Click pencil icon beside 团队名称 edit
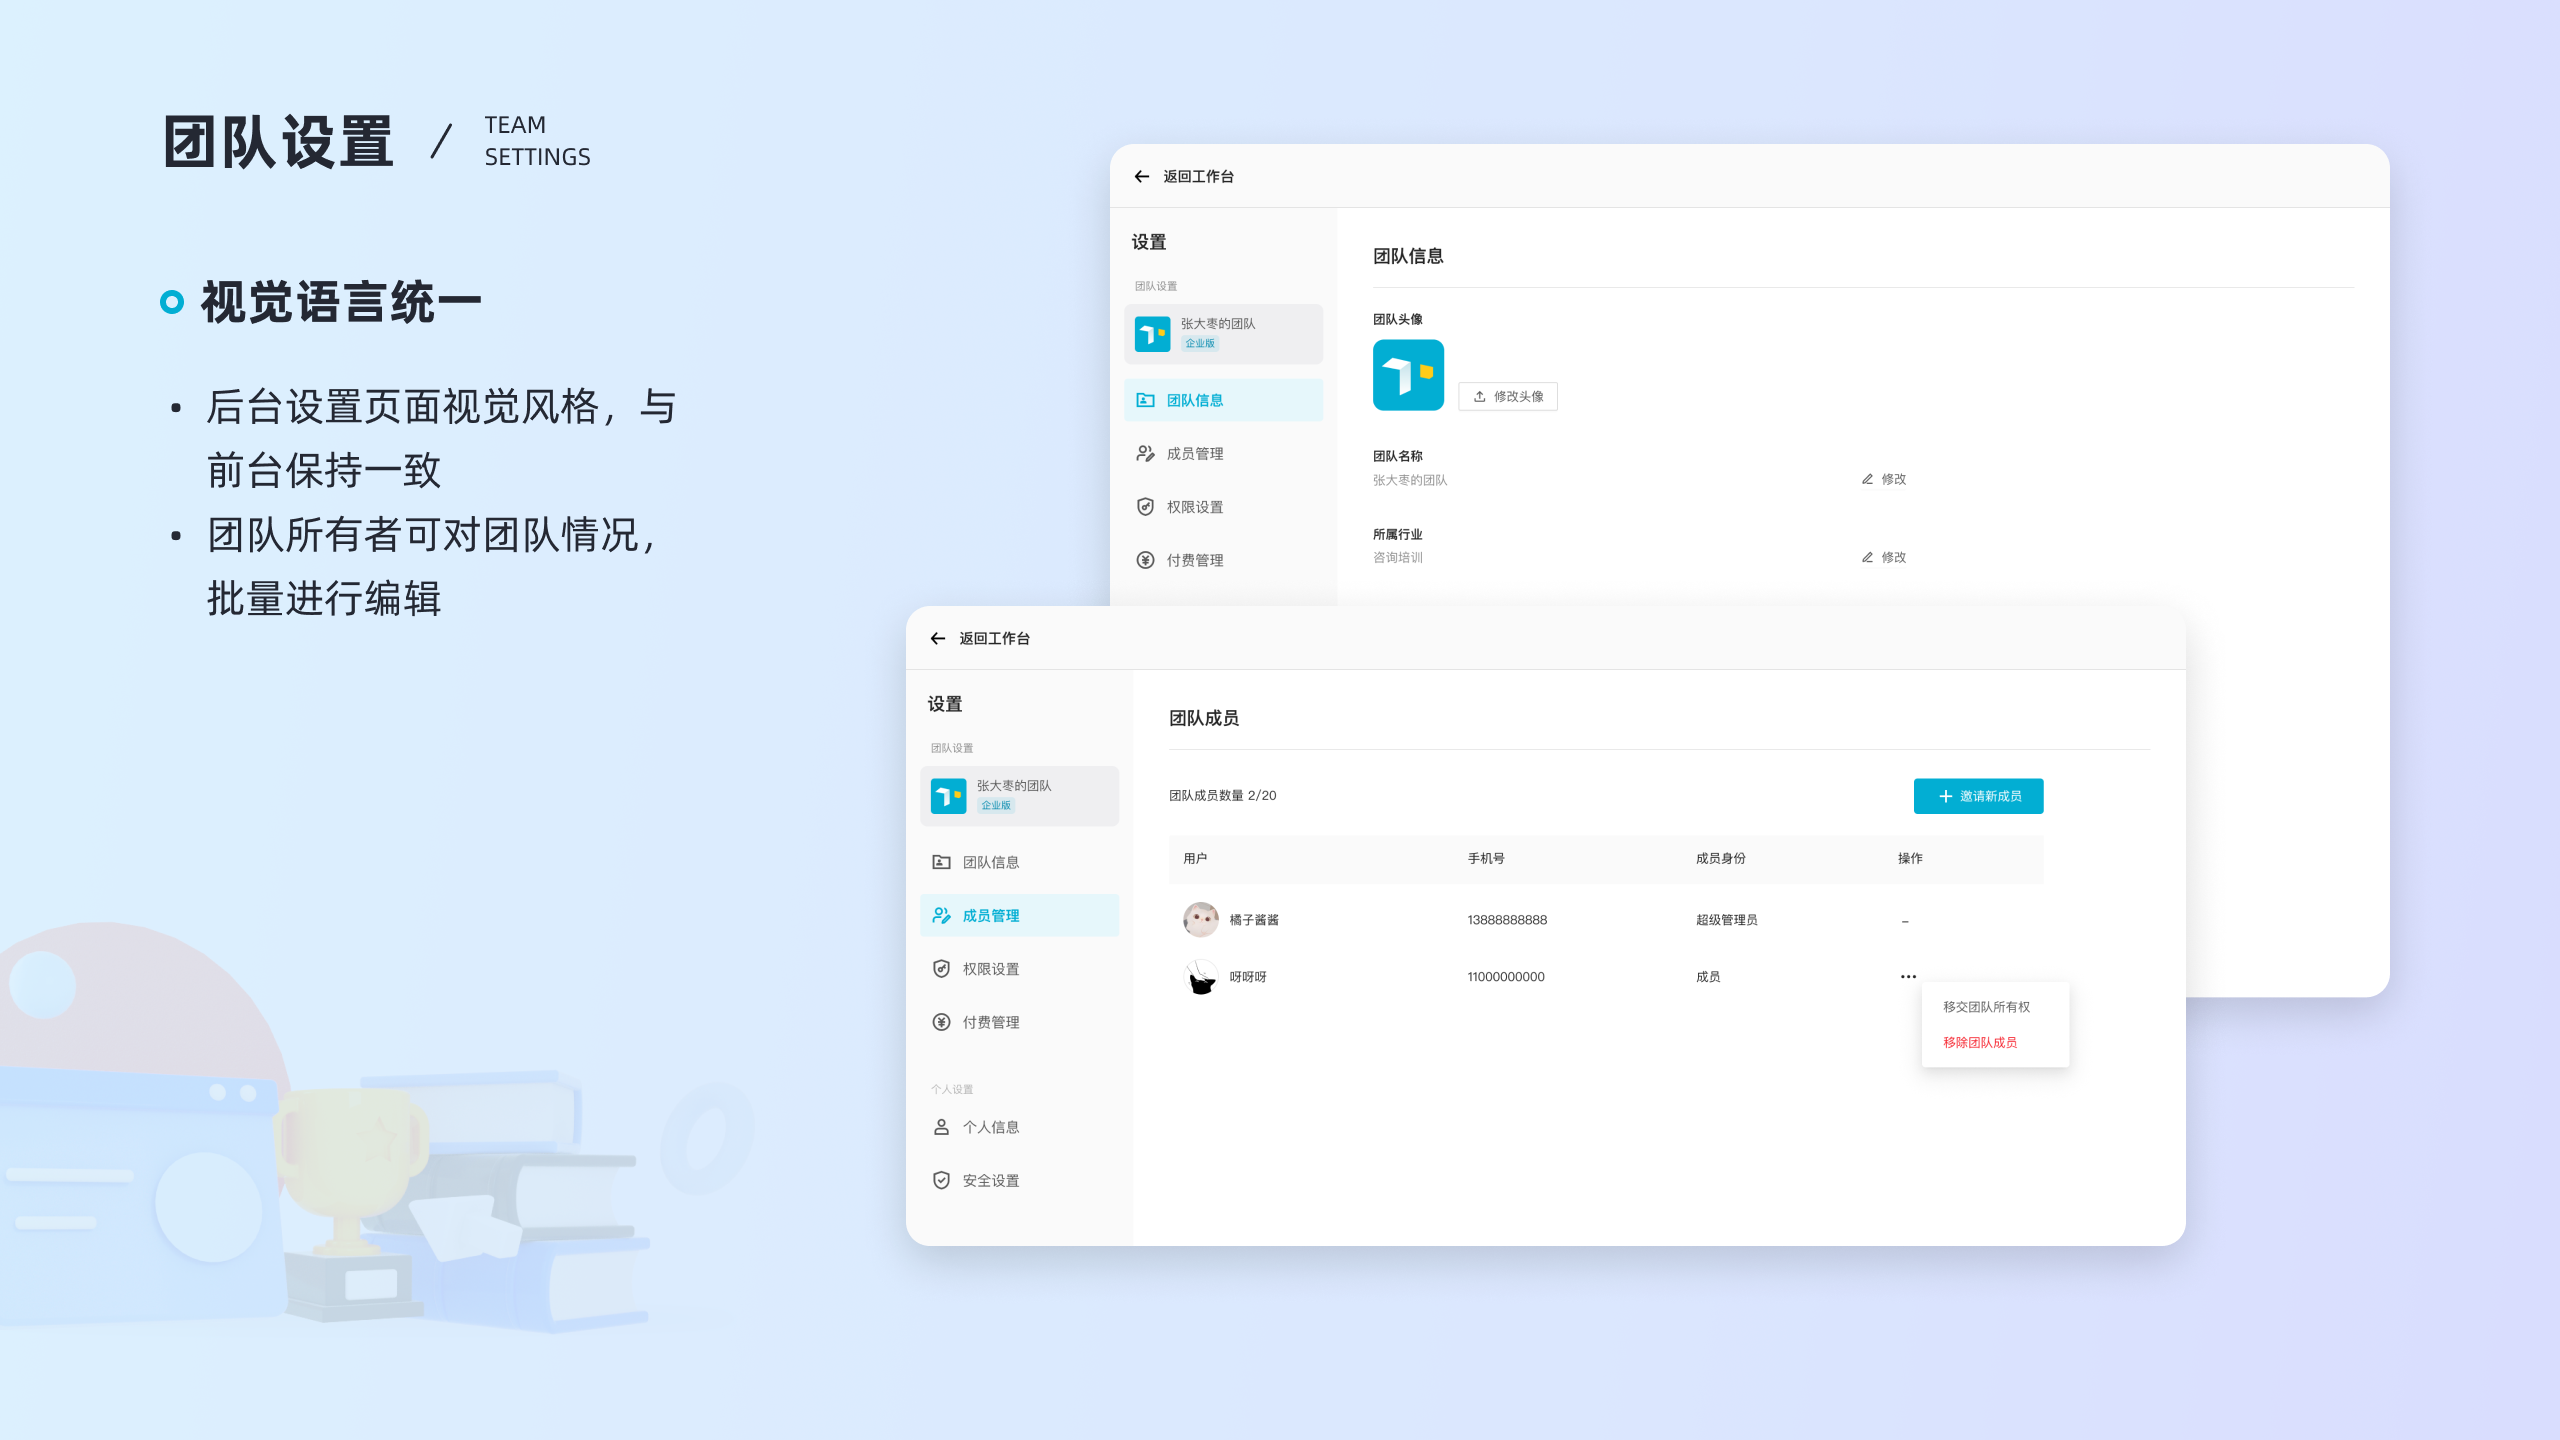This screenshot has width=2560, height=1440. (x=1867, y=479)
